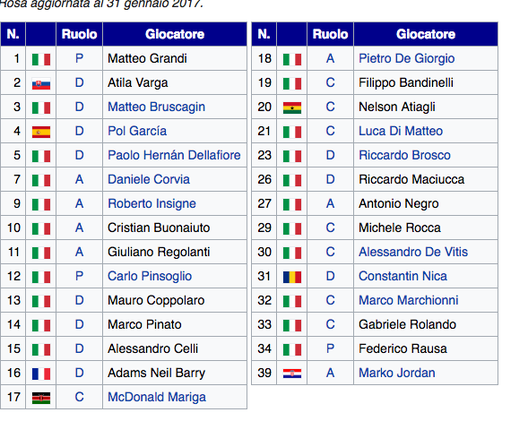Open the Paolo Hernán Dellafiore link
Image resolution: width=528 pixels, height=421 pixels.
[174, 155]
